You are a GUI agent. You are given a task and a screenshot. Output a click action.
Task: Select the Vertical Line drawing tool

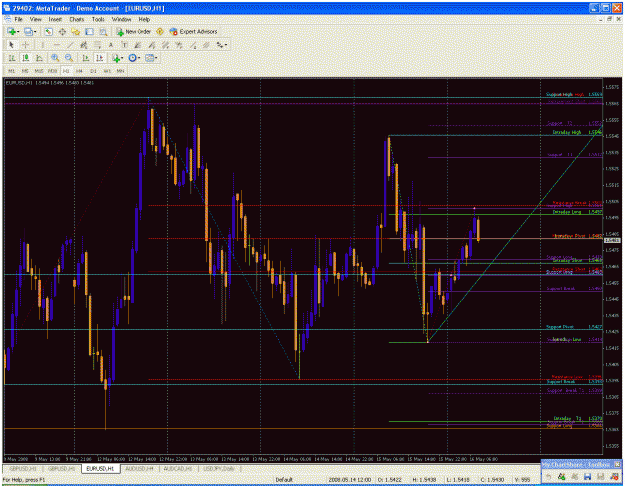(x=42, y=45)
